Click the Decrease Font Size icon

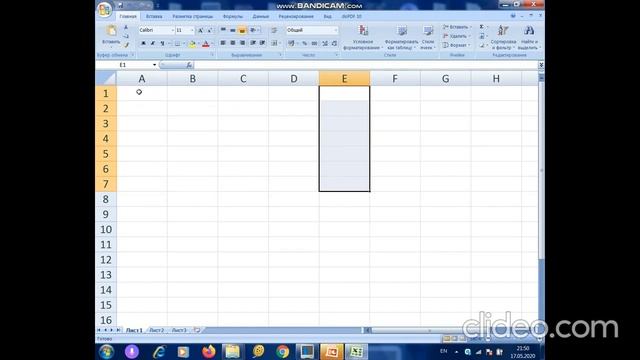tap(210, 30)
